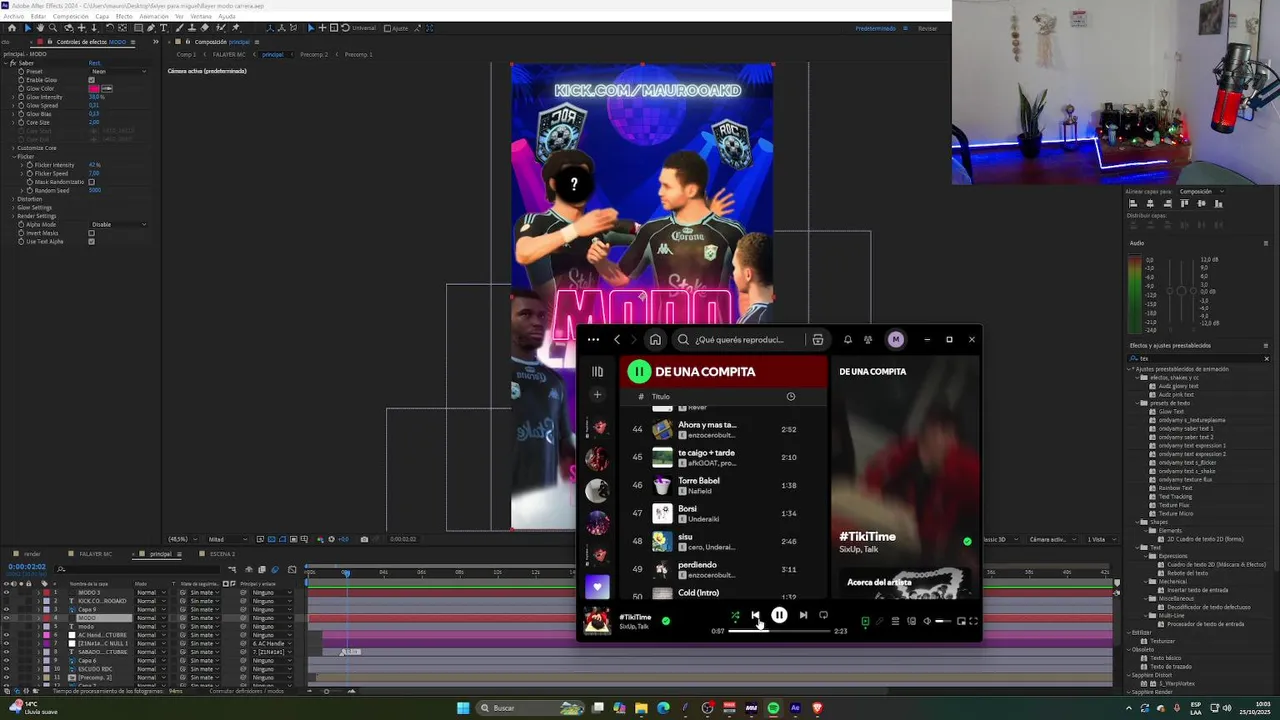Switch to ESCENA 2 timeline tab
This screenshot has height=720, width=1280.
222,554
